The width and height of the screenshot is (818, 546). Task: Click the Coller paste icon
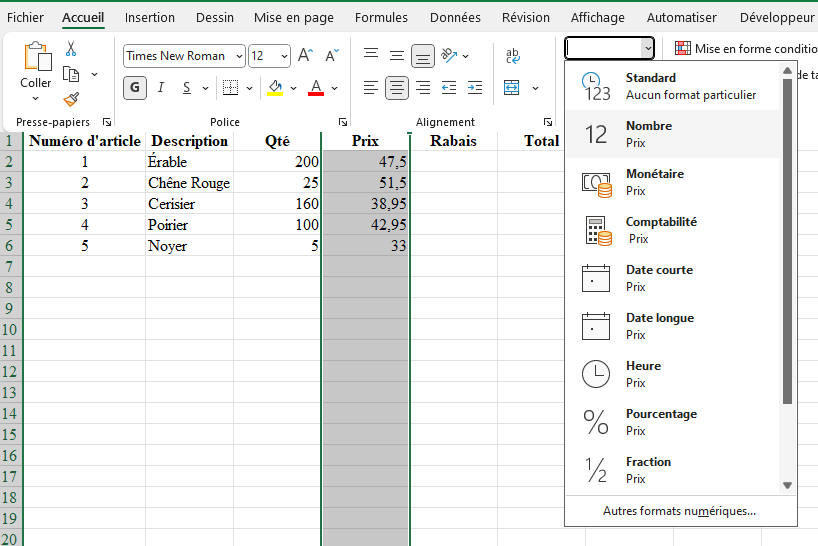pos(37,56)
